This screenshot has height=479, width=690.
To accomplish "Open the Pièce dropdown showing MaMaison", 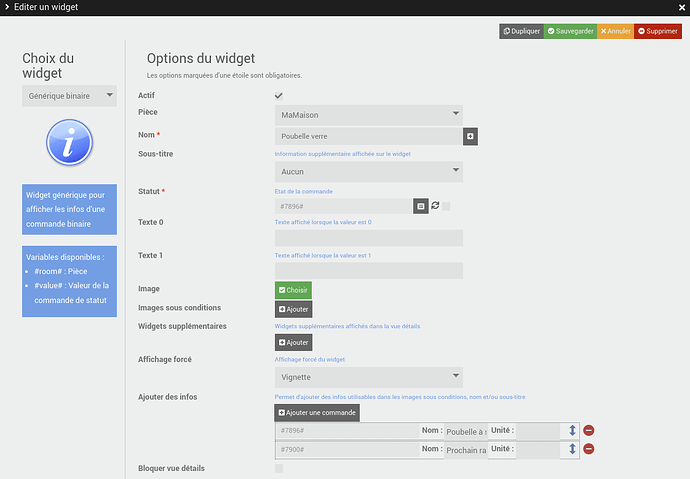I will tap(368, 115).
